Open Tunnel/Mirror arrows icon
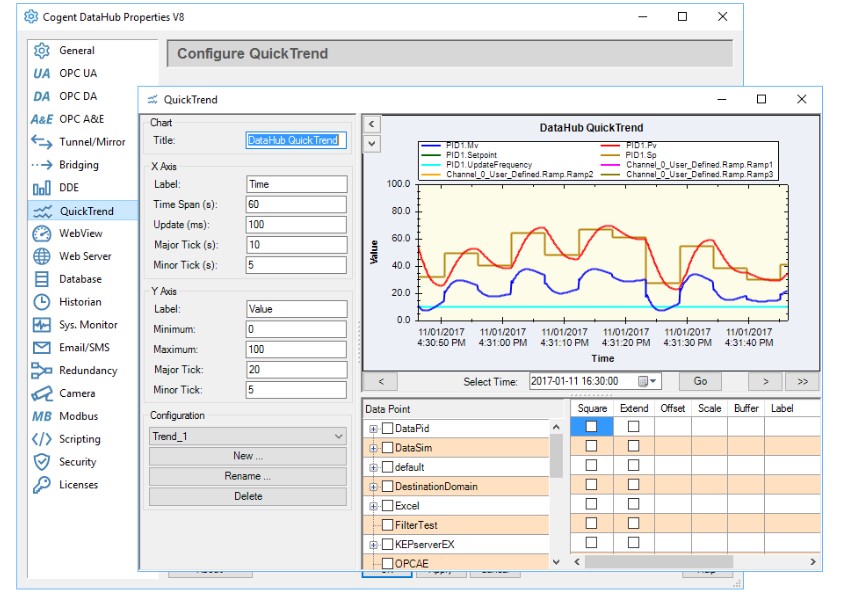This screenshot has width=841, height=596. tap(42, 142)
